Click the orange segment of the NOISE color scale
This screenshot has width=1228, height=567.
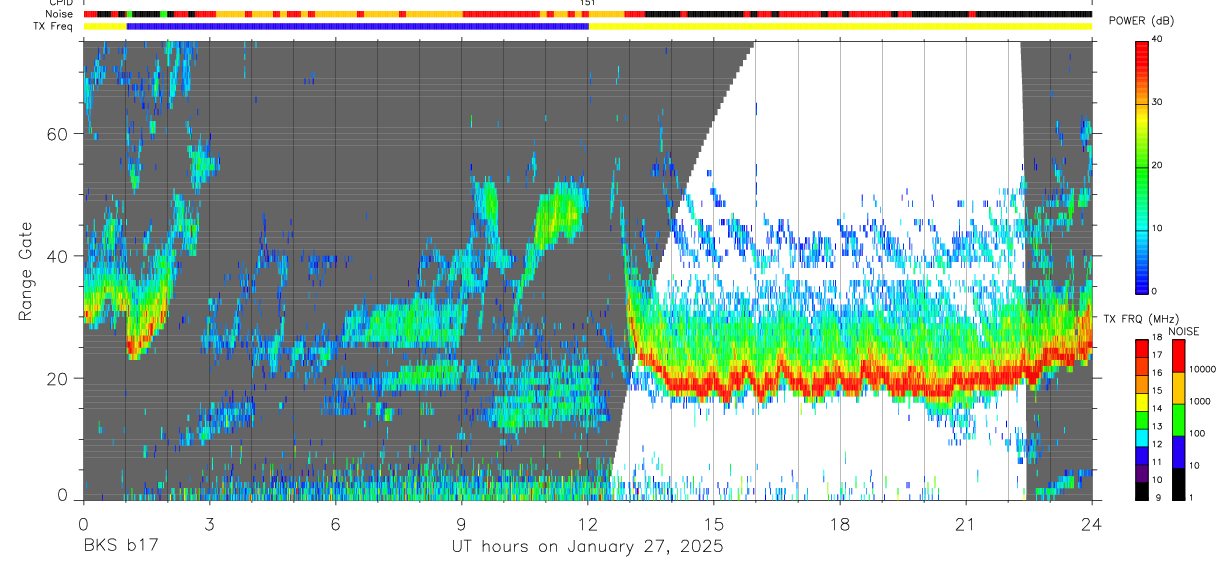[x=1179, y=388]
